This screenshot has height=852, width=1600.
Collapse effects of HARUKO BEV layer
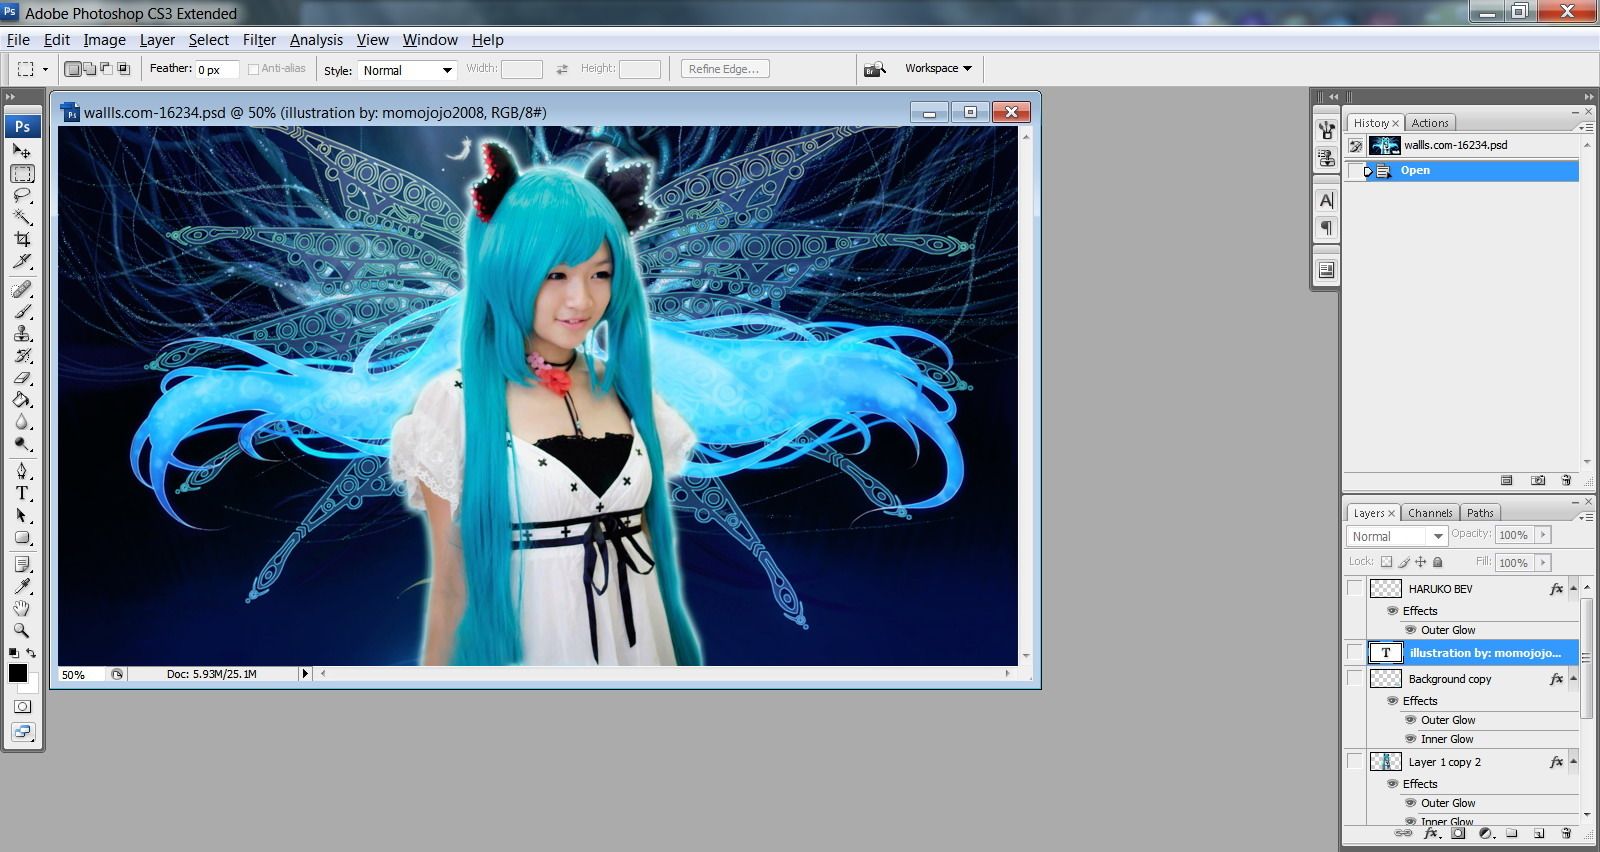[1574, 588]
